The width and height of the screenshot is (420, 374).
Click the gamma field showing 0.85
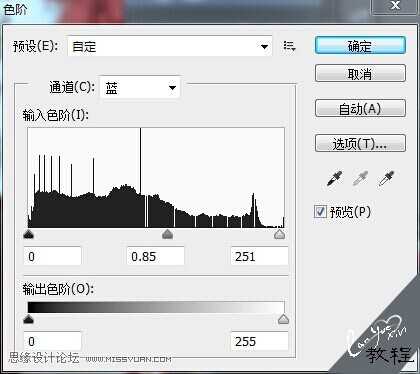156,256
